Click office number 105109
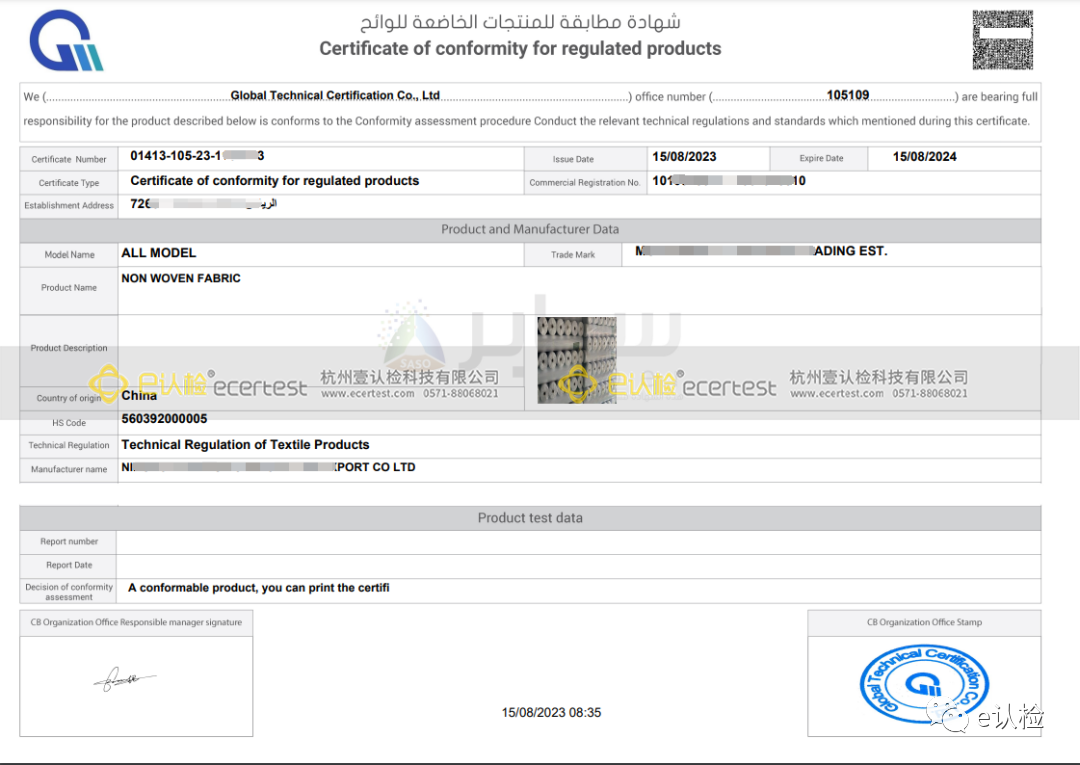This screenshot has width=1080, height=765. pyautogui.click(x=848, y=95)
